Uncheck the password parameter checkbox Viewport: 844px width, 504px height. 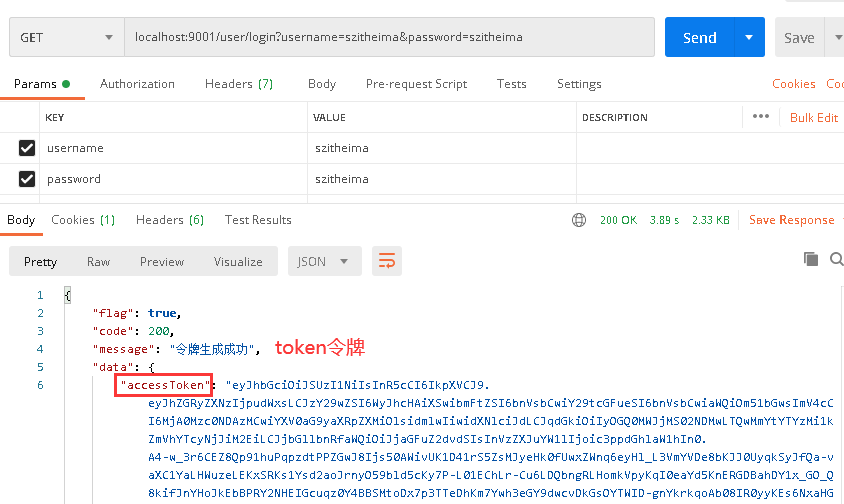point(27,179)
